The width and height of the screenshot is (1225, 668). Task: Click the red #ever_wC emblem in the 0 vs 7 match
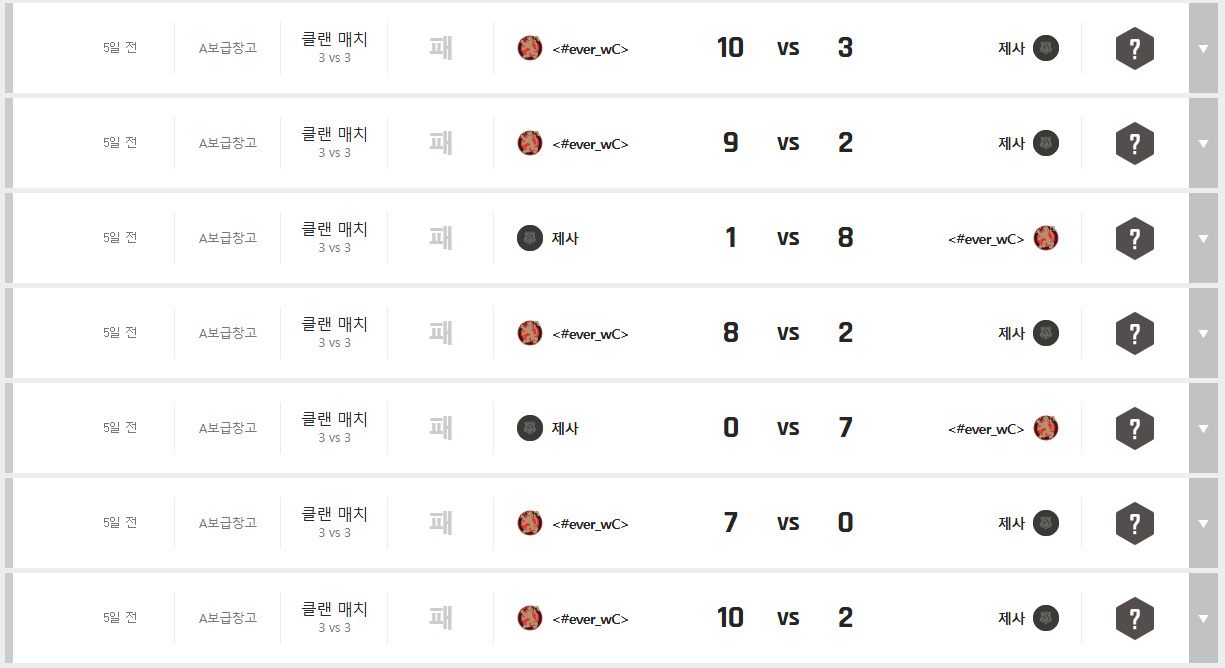point(1046,428)
